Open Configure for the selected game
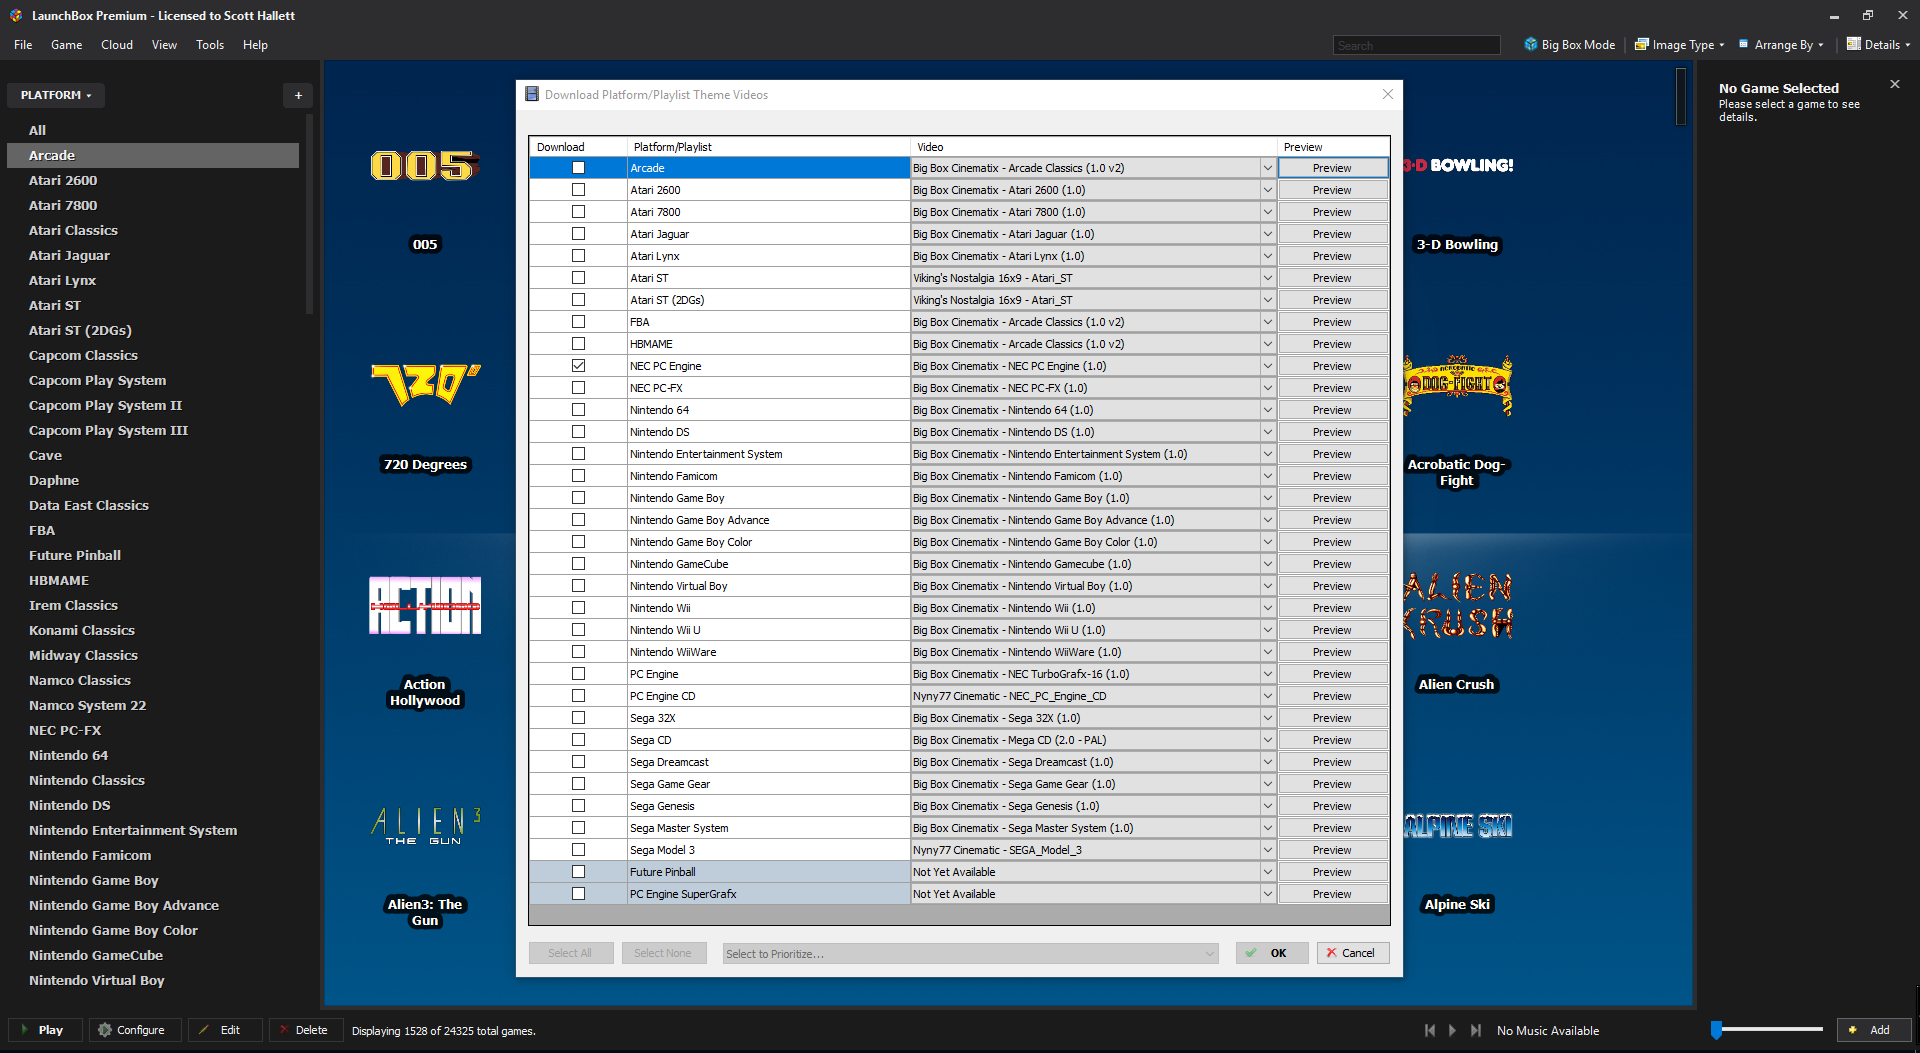 click(x=135, y=1030)
